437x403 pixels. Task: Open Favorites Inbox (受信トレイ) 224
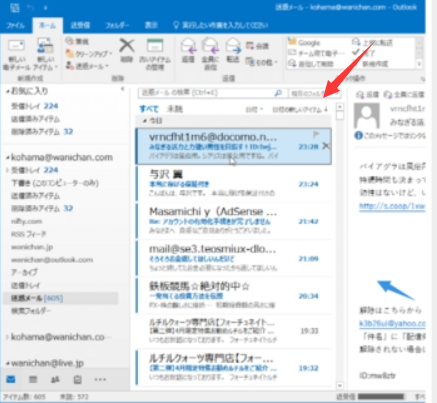35,106
